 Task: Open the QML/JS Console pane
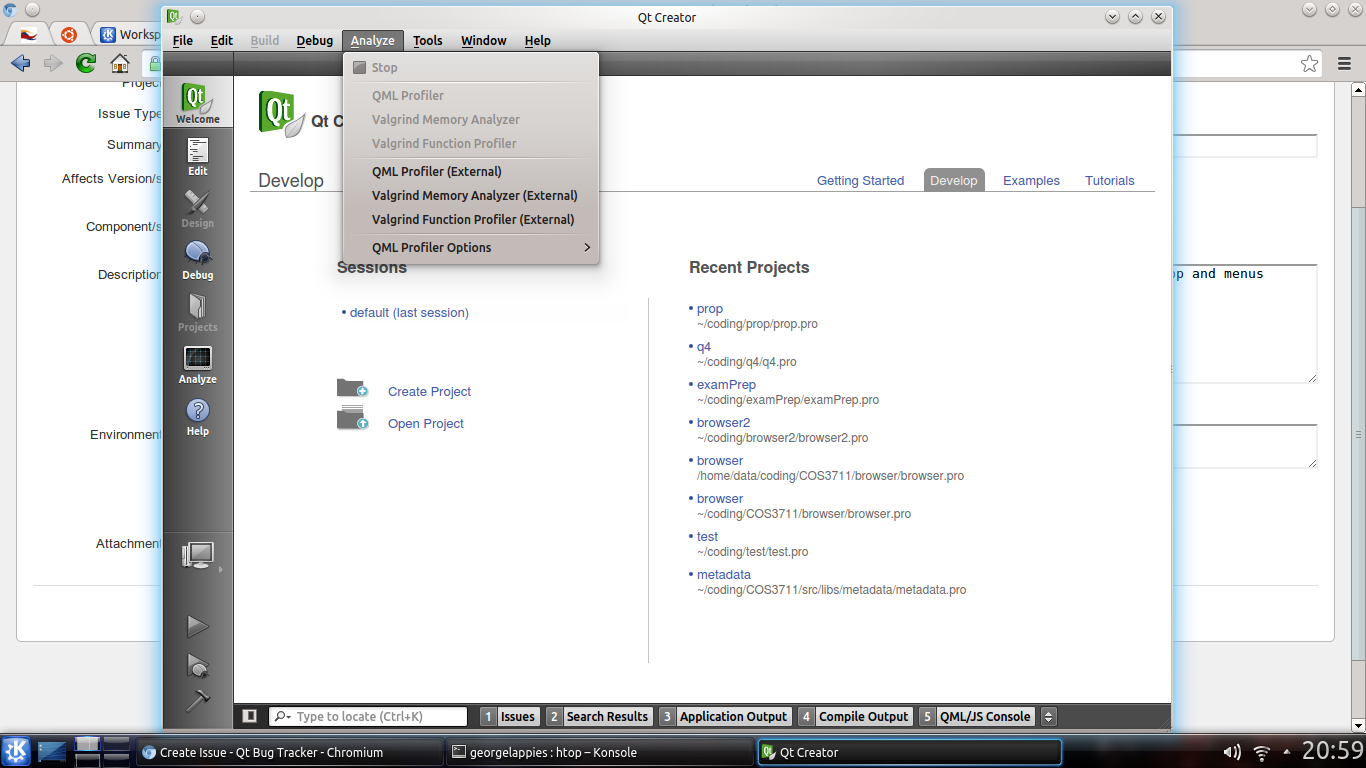tap(977, 716)
